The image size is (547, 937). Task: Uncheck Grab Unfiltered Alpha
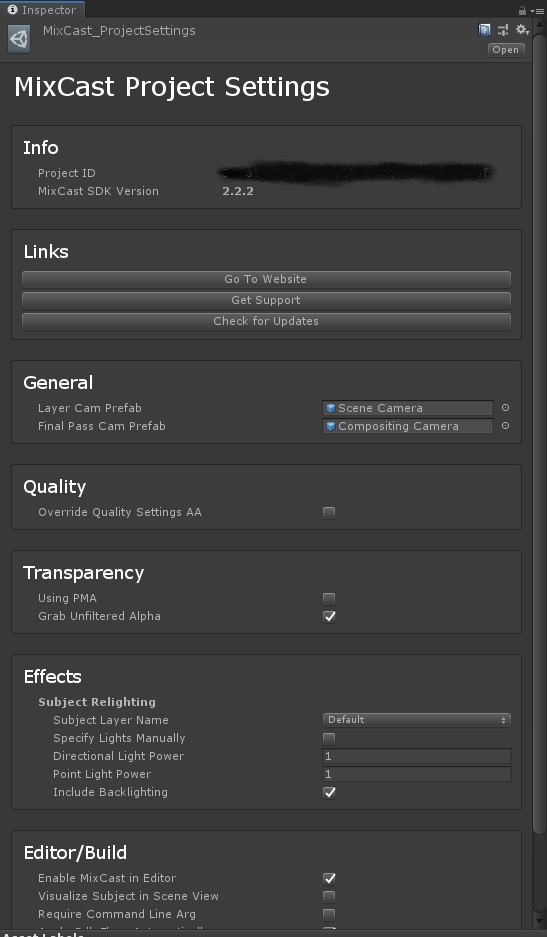329,616
